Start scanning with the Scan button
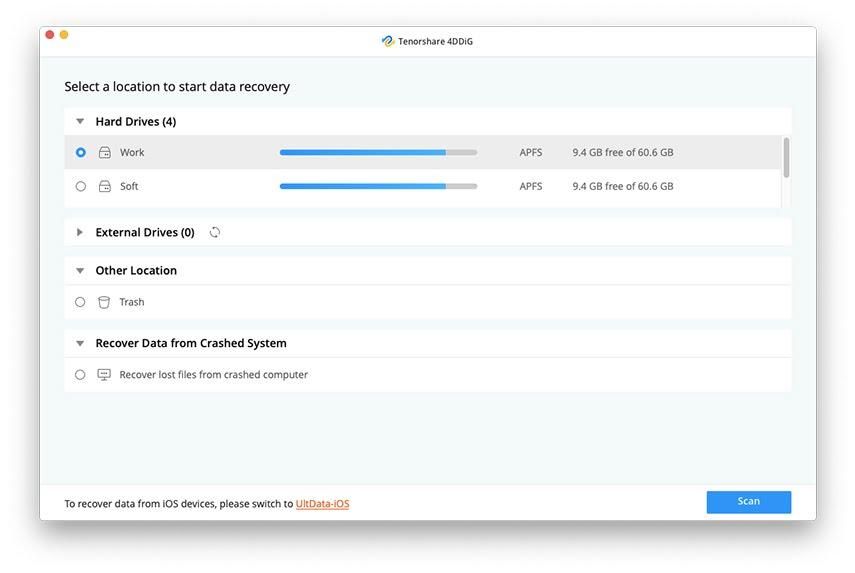Screen dimensions: 855x573 [x=748, y=502]
